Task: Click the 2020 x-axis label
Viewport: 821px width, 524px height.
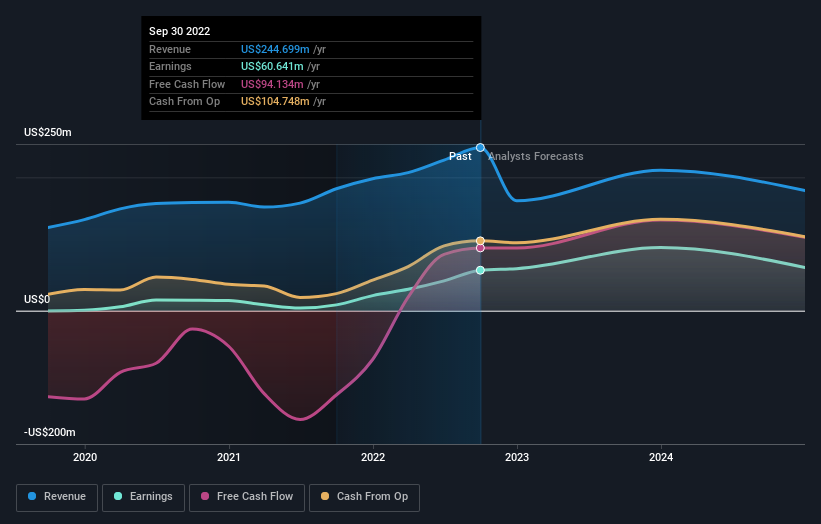Action: (85, 457)
